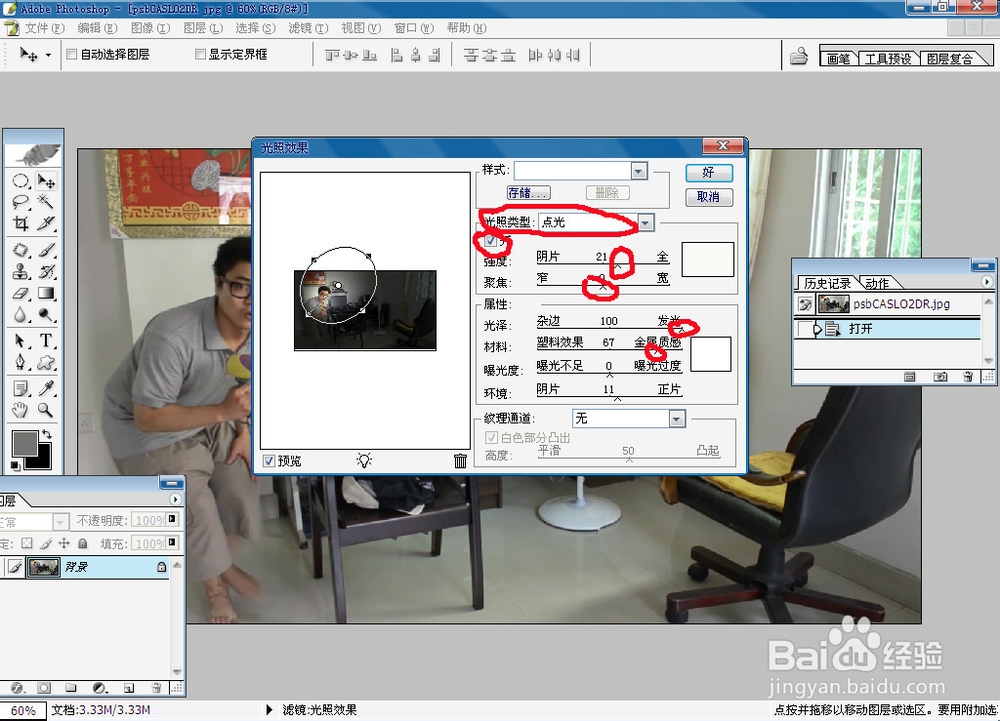This screenshot has height=721, width=1000.
Task: Open the Move tool preset picker arrow
Action: pyautogui.click(x=48, y=55)
